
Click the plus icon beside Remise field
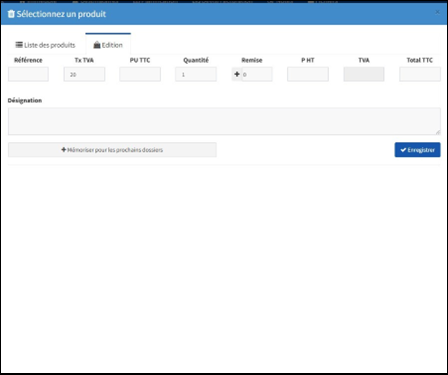(237, 74)
